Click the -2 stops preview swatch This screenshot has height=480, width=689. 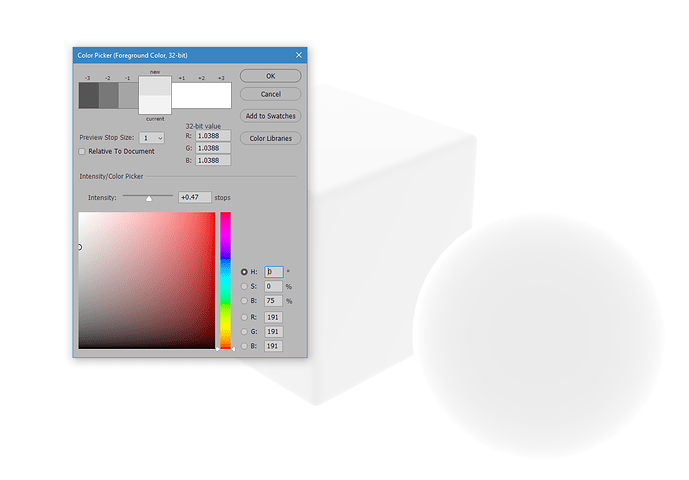coord(109,95)
